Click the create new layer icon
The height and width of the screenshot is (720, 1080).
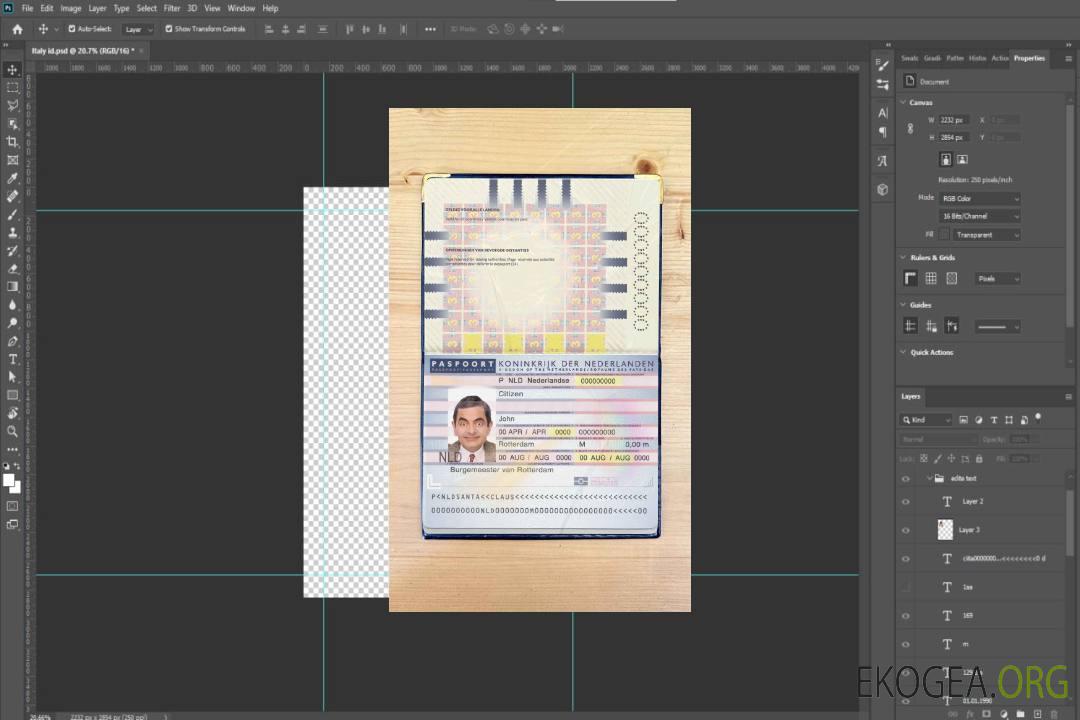tap(1037, 714)
